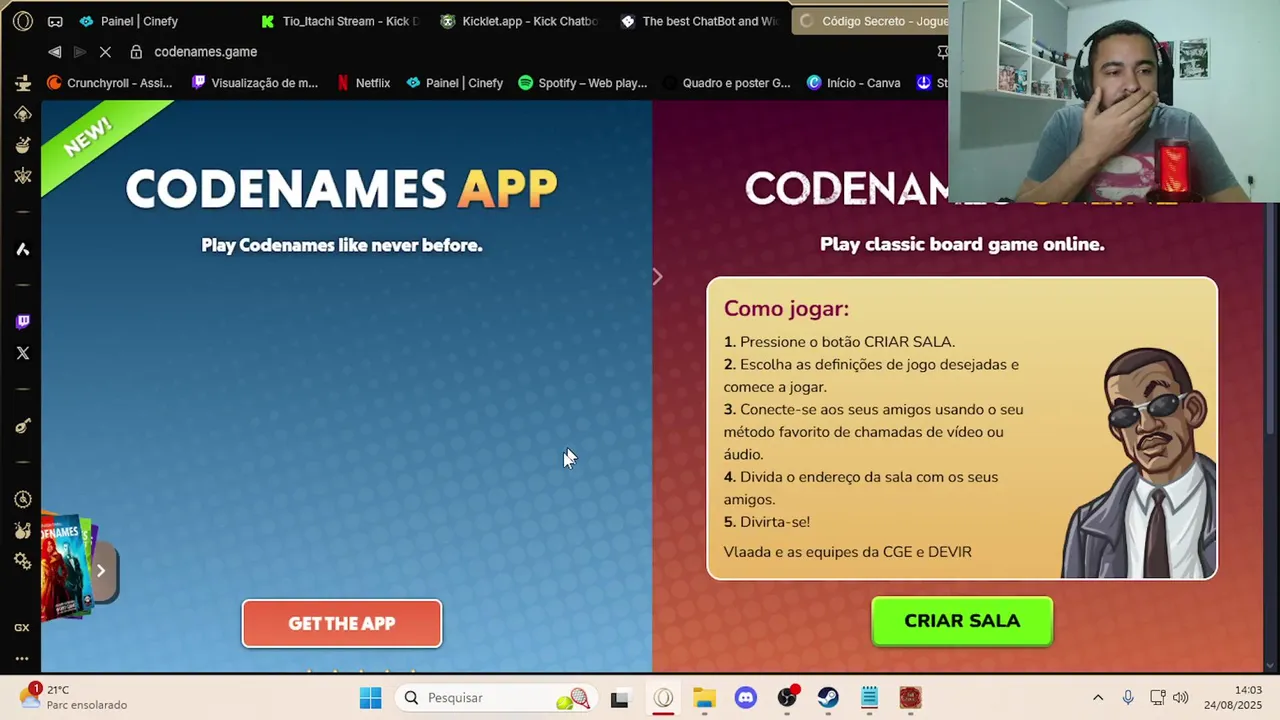The width and height of the screenshot is (1280, 720).
Task: Click the agent with sunglasses illustration
Action: 1138,463
